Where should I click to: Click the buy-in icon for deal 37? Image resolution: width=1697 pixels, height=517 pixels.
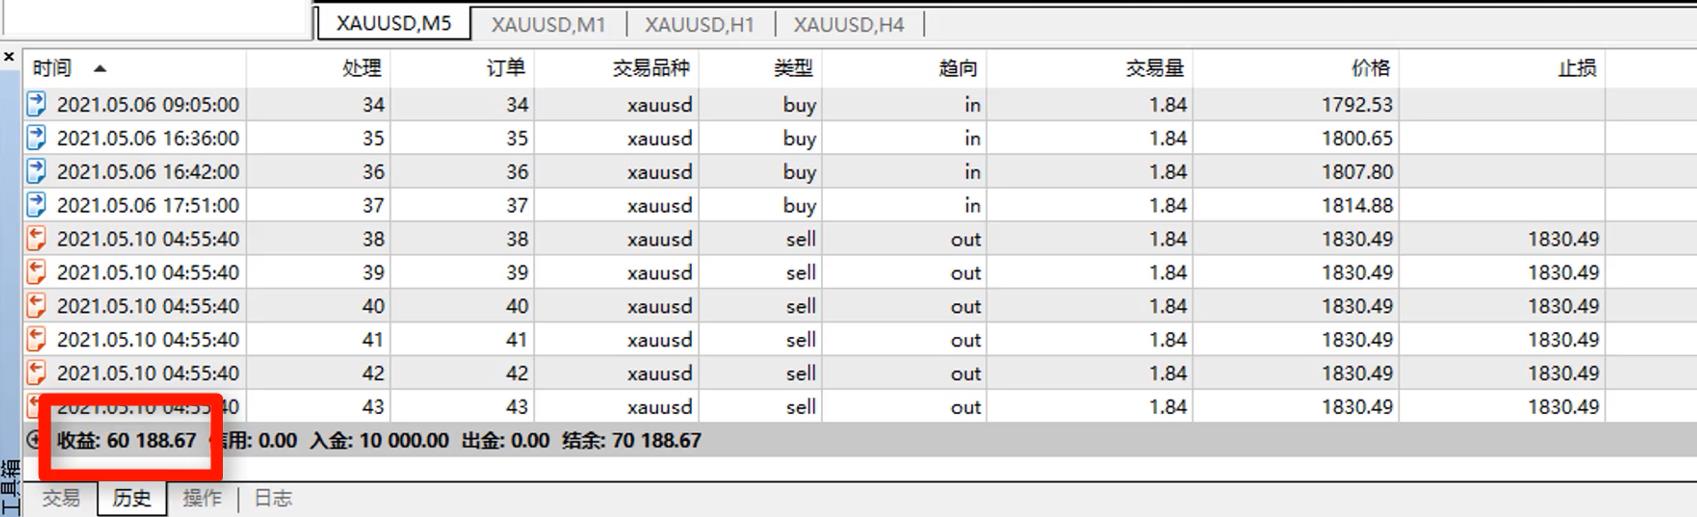[x=36, y=205]
